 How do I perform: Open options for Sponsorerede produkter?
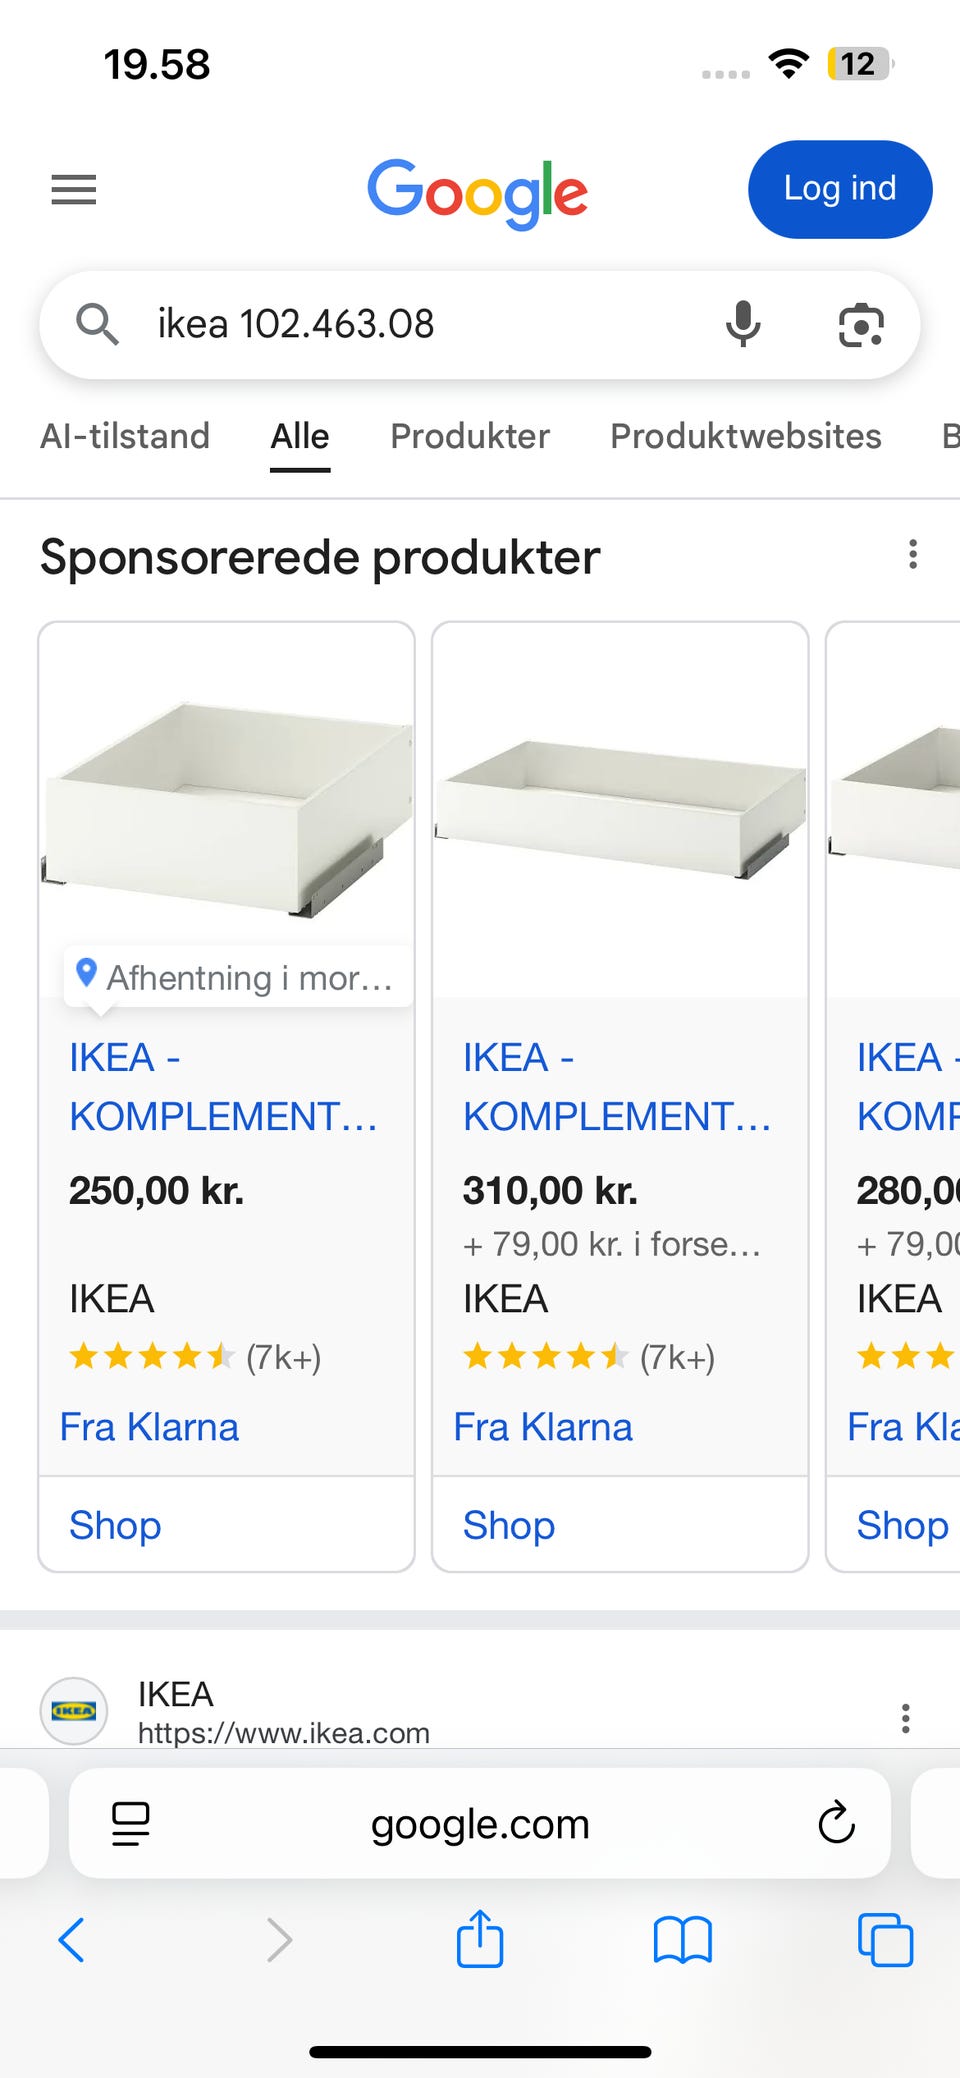[912, 555]
